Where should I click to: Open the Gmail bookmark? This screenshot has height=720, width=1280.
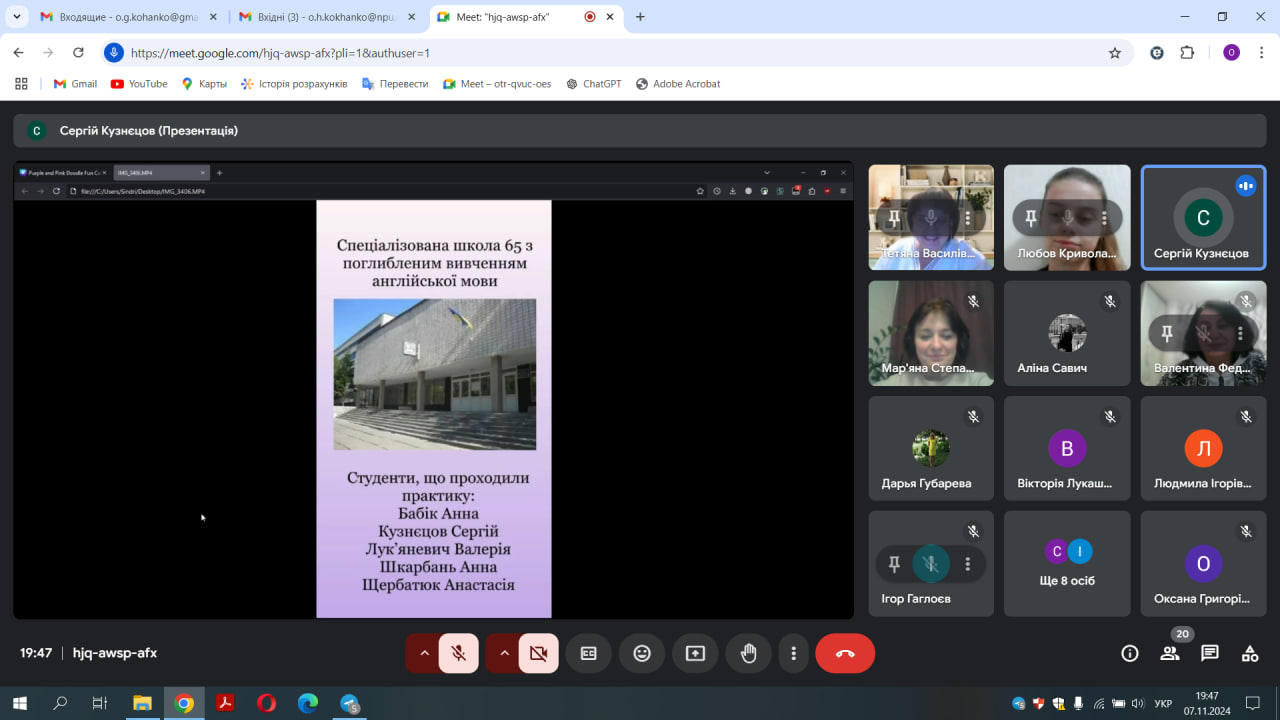coord(75,84)
